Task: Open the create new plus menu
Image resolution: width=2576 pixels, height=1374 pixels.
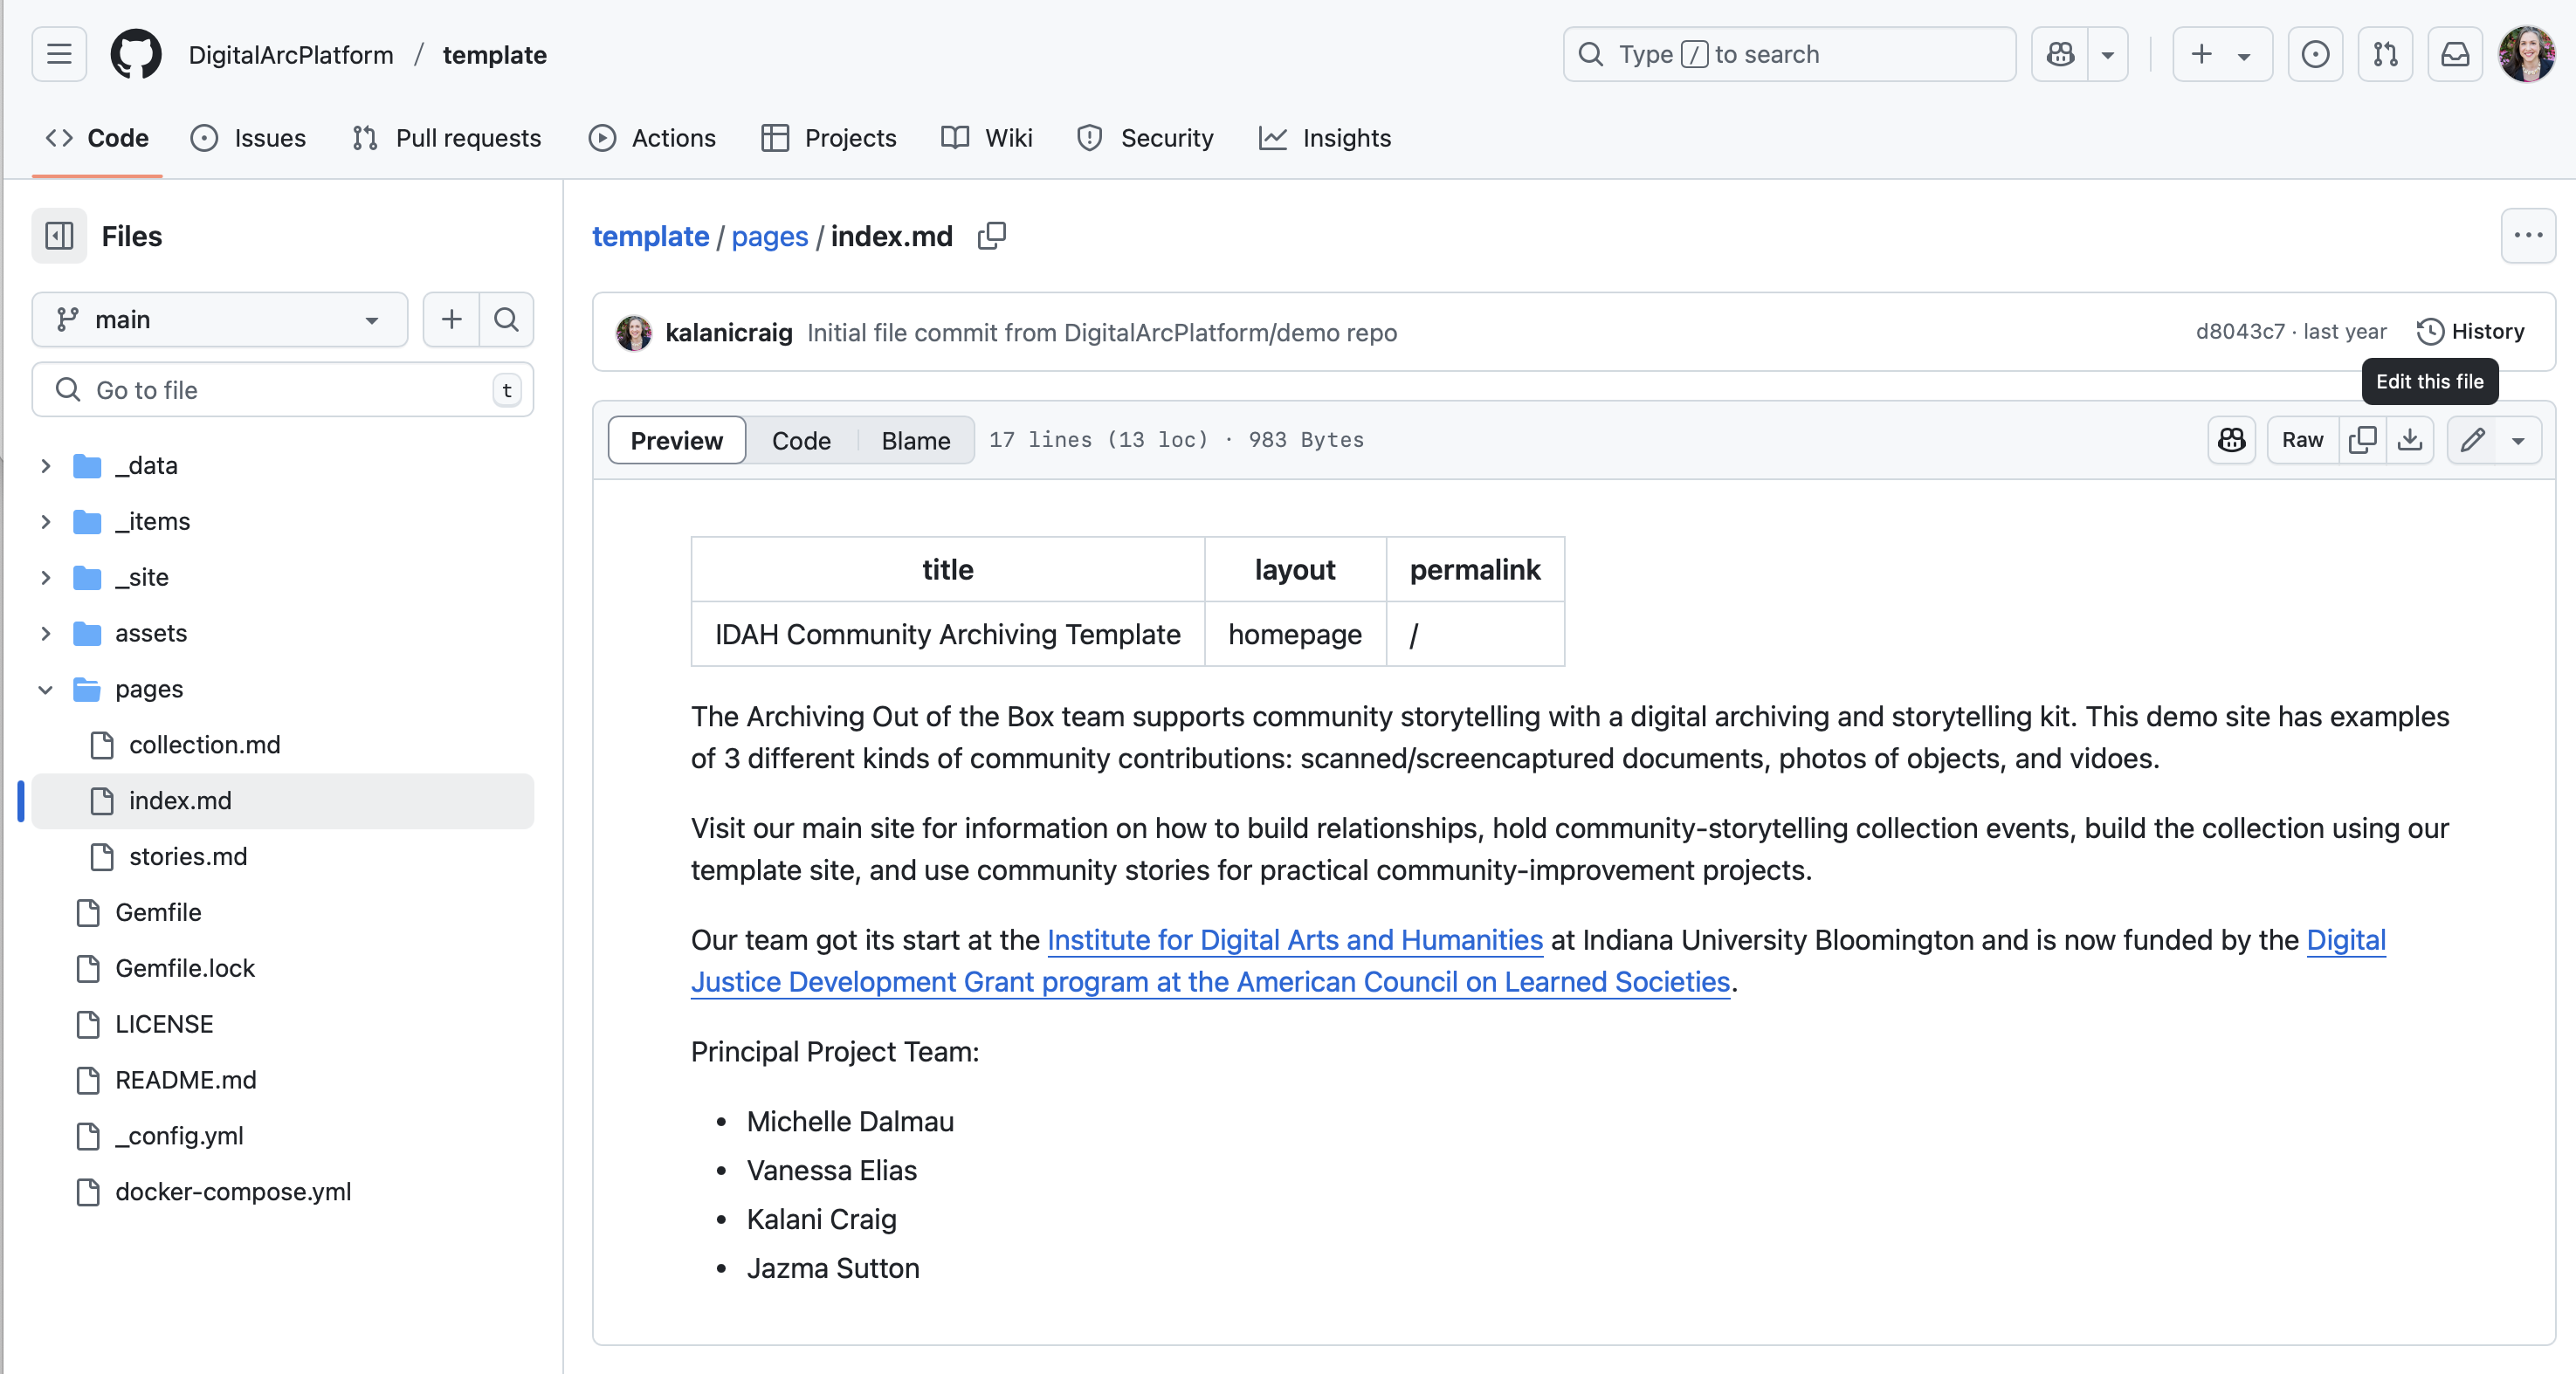Action: (x=2222, y=54)
